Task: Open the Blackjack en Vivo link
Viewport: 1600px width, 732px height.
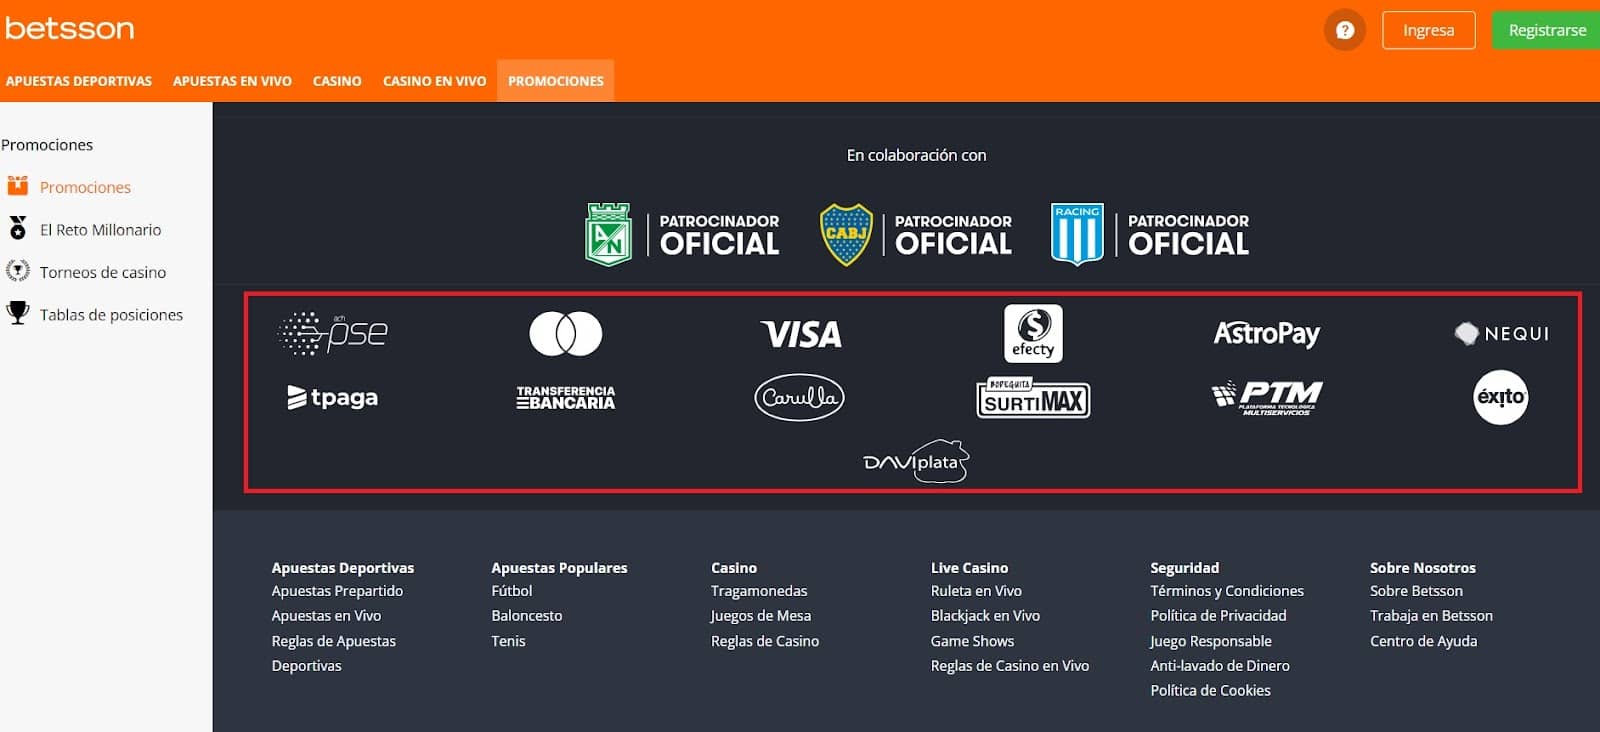Action: (x=985, y=616)
